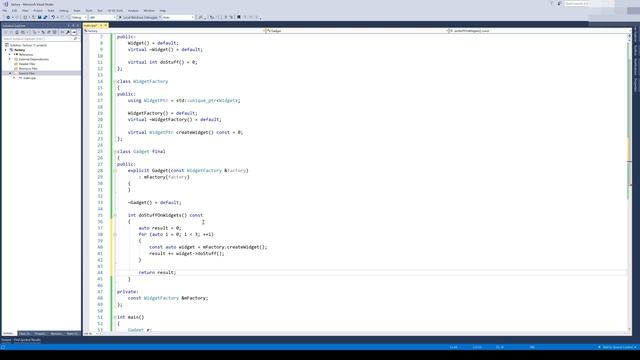Click the Save All toolbar icon

pyautogui.click(x=45, y=18)
